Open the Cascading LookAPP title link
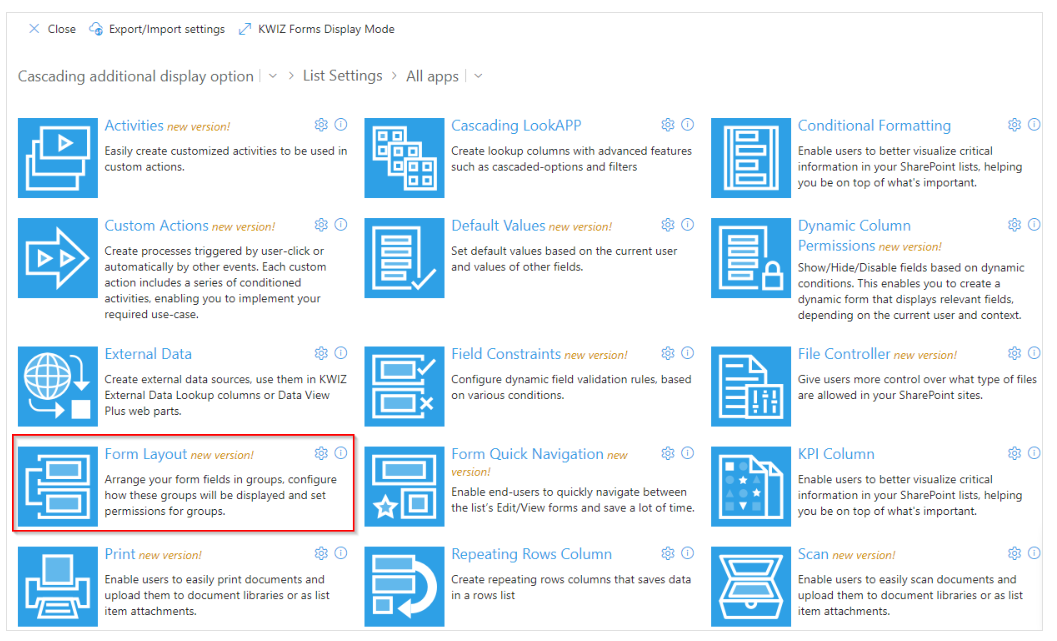Image resolution: width=1057 pixels, height=641 pixels. [x=516, y=126]
